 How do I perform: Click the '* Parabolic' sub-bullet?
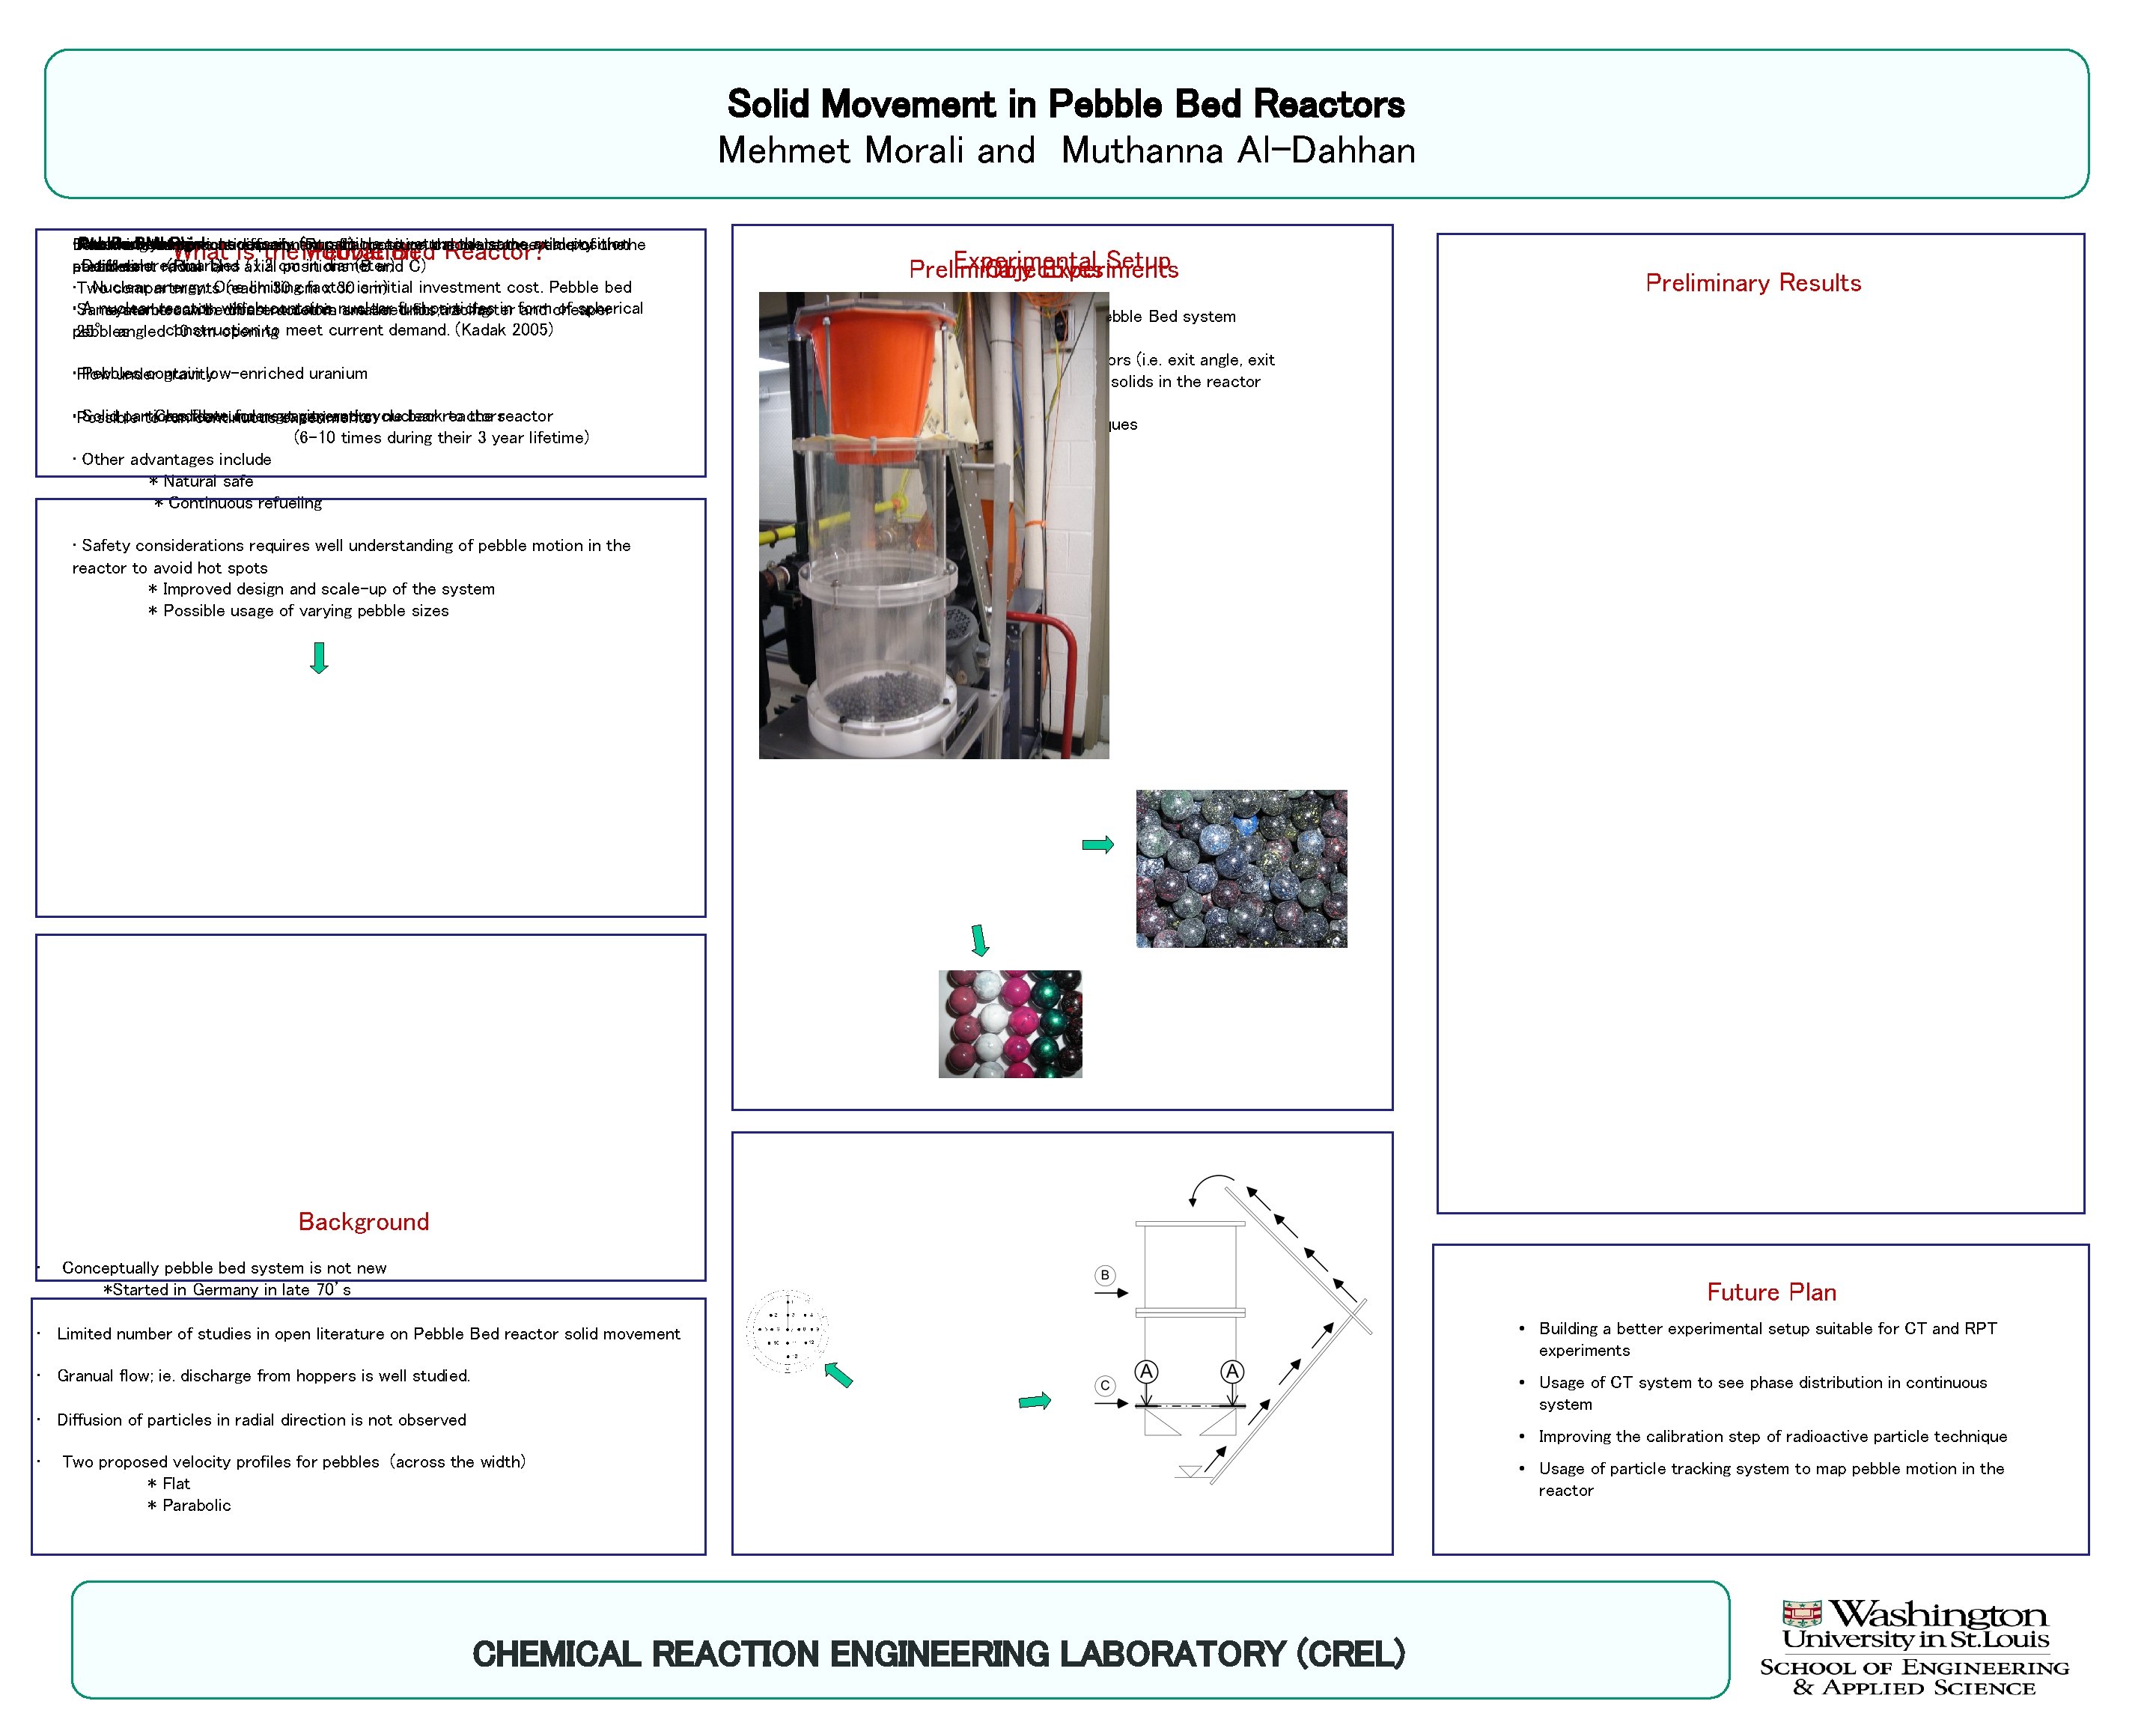pyautogui.click(x=189, y=1506)
